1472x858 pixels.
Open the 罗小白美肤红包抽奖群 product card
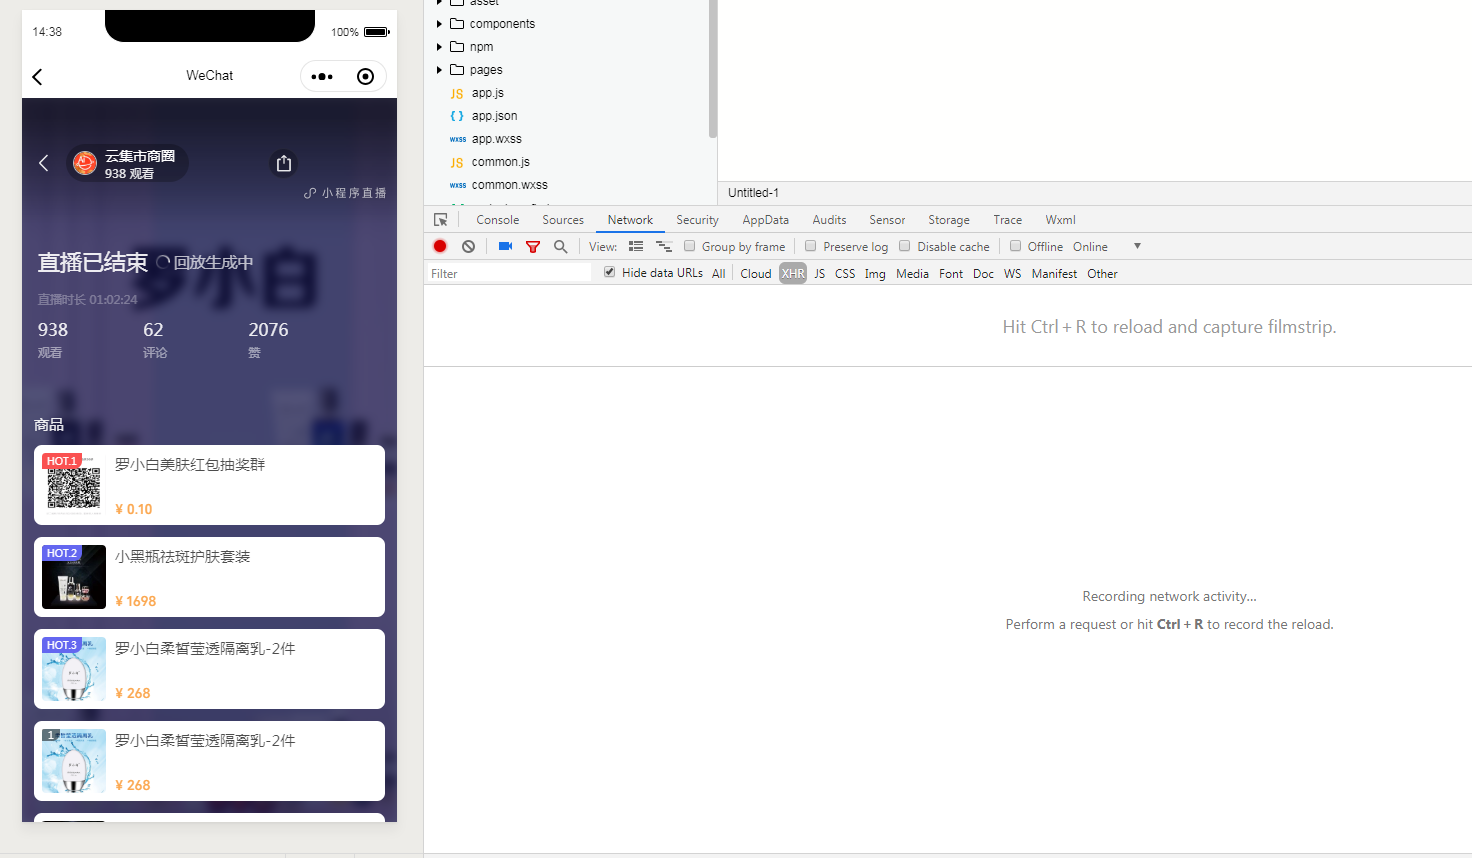(210, 485)
